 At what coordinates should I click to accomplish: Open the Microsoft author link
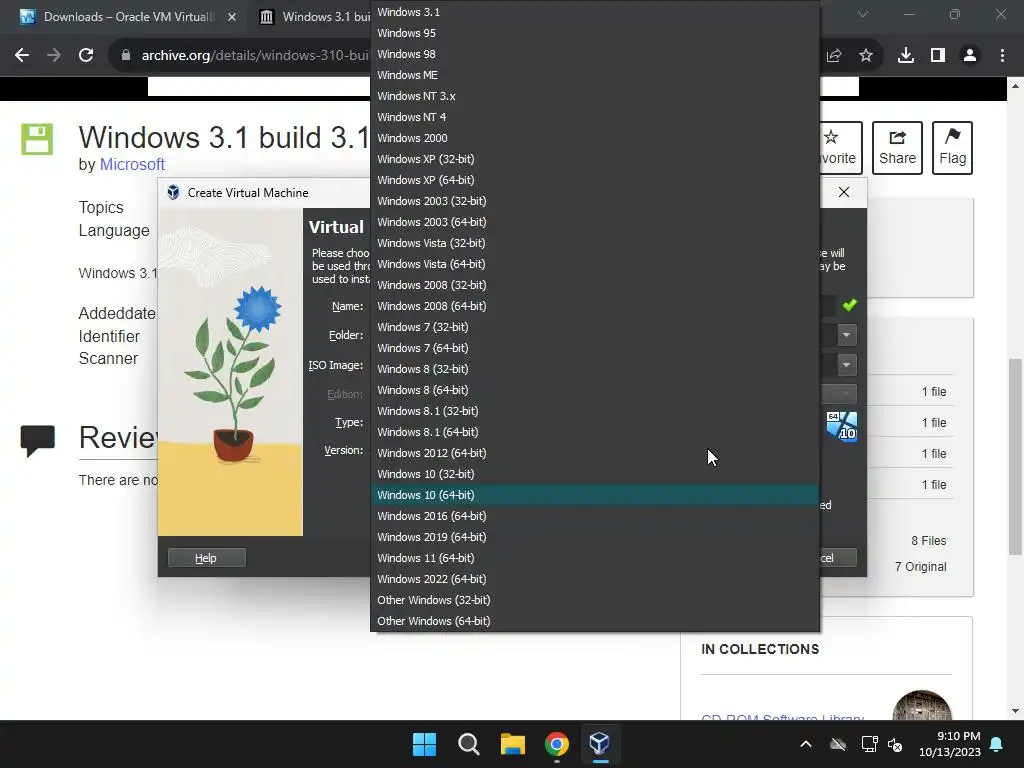132,165
